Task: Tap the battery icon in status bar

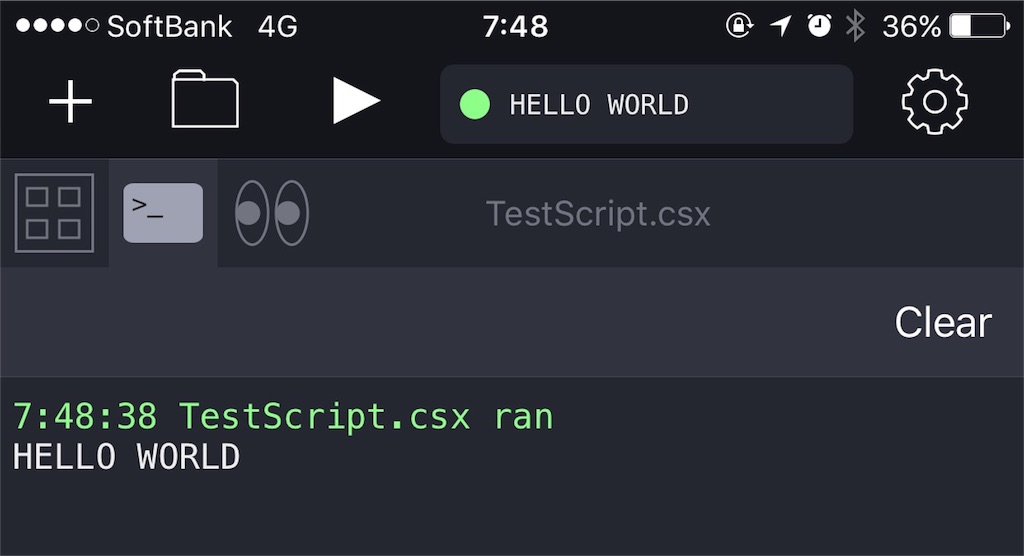Action: click(980, 26)
